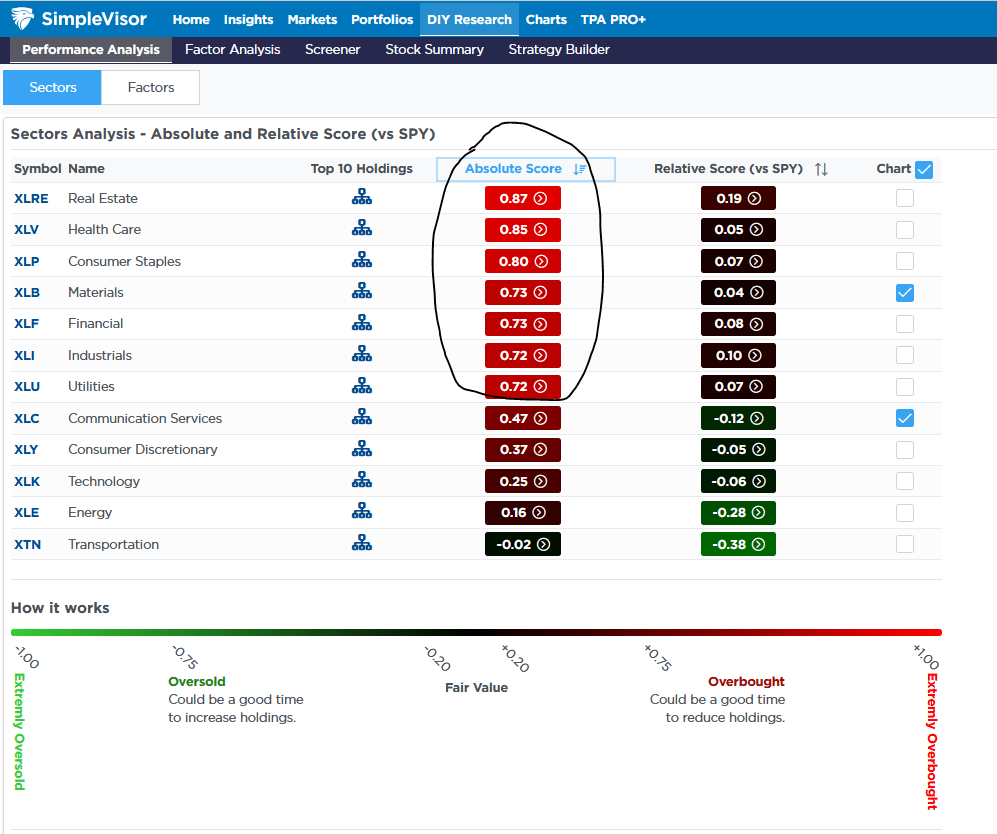Open Top 10 Holdings icon for Real Estate
Viewport: 997px width, 834px height.
point(361,198)
